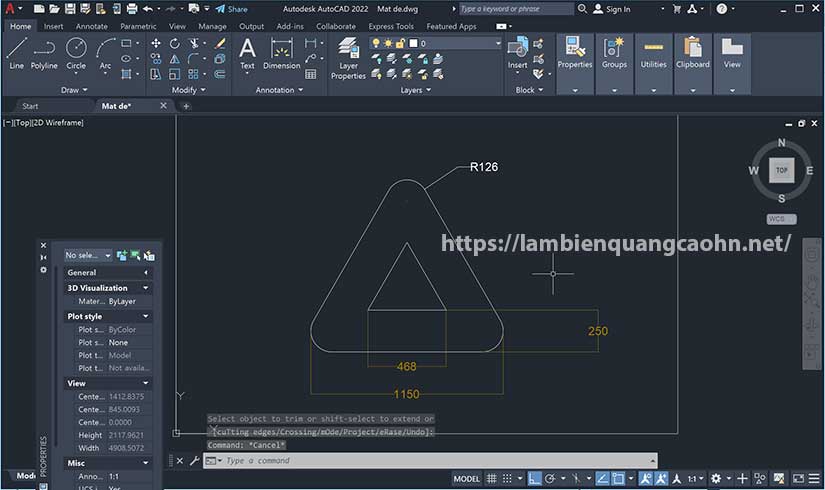
Task: Click the Fillet tool icon
Action: (194, 58)
